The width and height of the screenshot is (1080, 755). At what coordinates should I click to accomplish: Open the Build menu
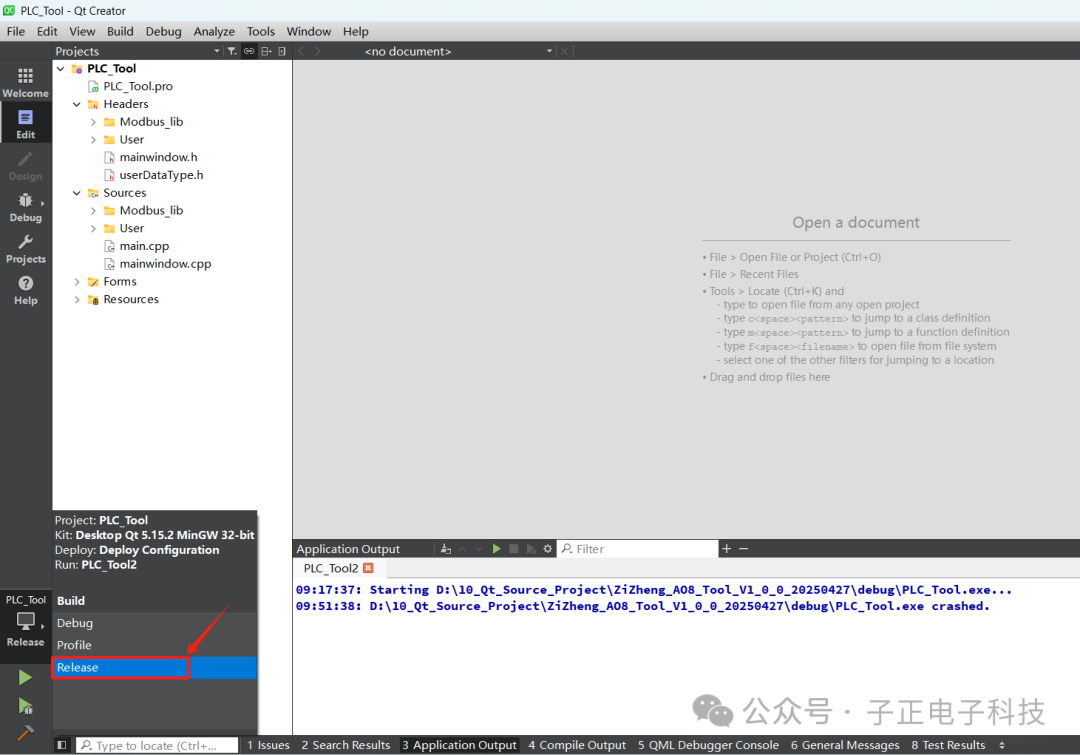120,31
